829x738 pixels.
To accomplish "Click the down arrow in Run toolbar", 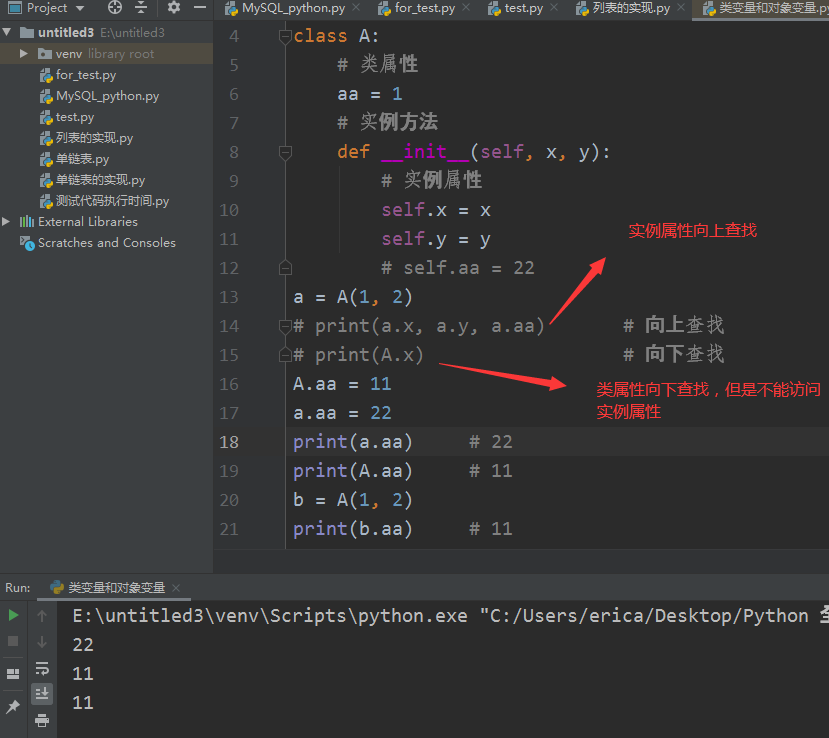I will click(x=42, y=642).
